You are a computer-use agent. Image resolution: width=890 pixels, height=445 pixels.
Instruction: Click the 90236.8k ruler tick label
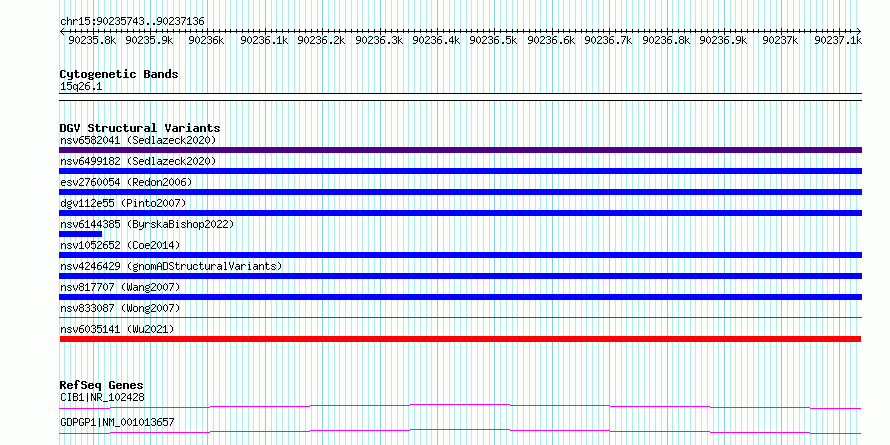[x=666, y=41]
